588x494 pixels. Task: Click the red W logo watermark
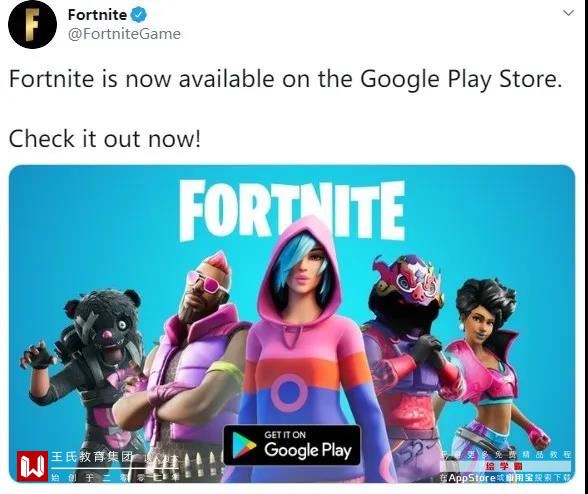(x=32, y=466)
